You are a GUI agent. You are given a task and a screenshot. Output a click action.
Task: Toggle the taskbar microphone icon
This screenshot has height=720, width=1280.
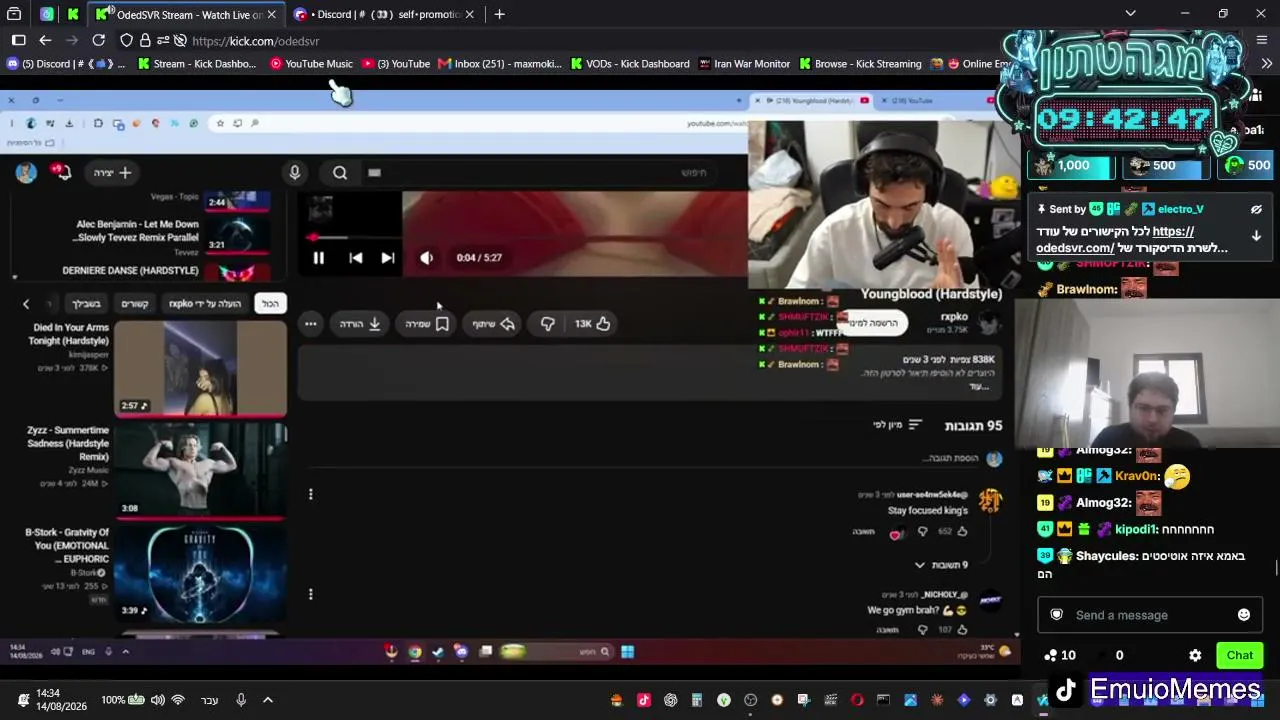click(x=241, y=700)
